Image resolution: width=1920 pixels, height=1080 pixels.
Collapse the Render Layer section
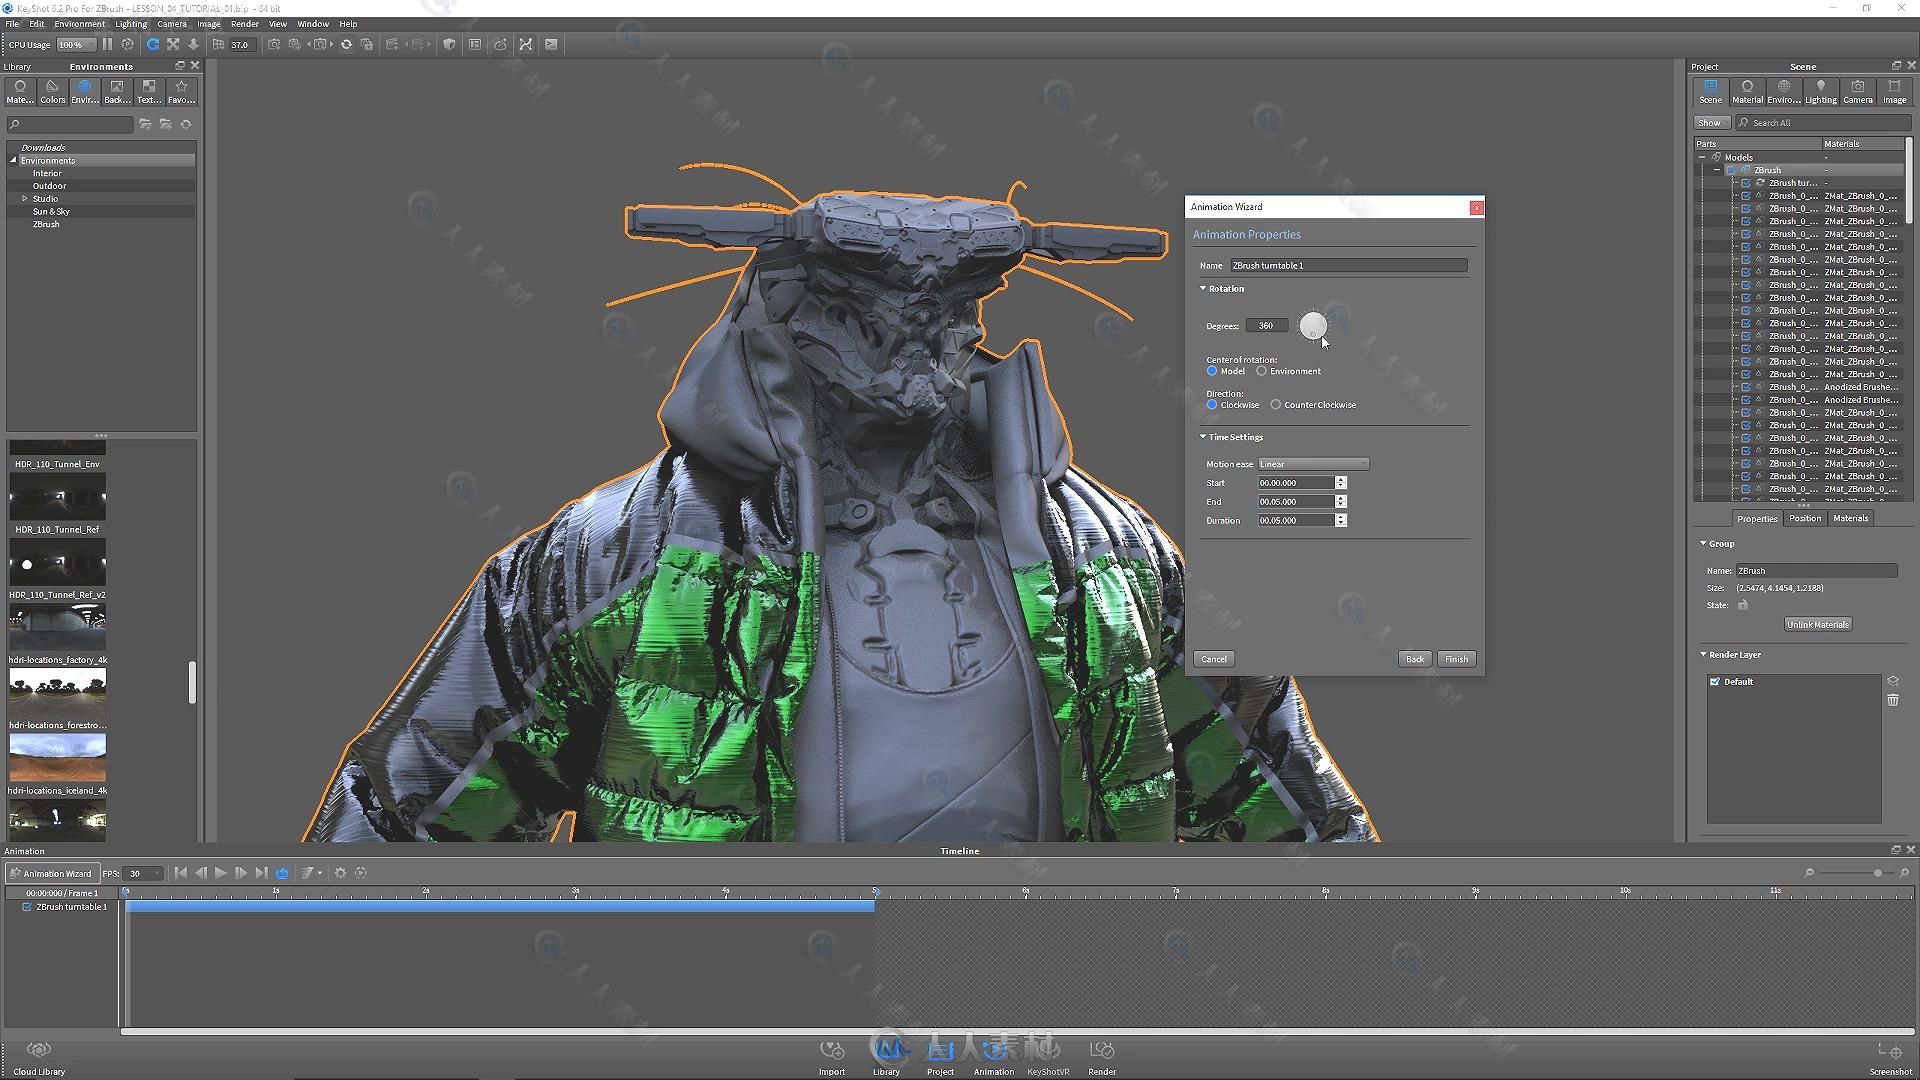click(x=1703, y=655)
